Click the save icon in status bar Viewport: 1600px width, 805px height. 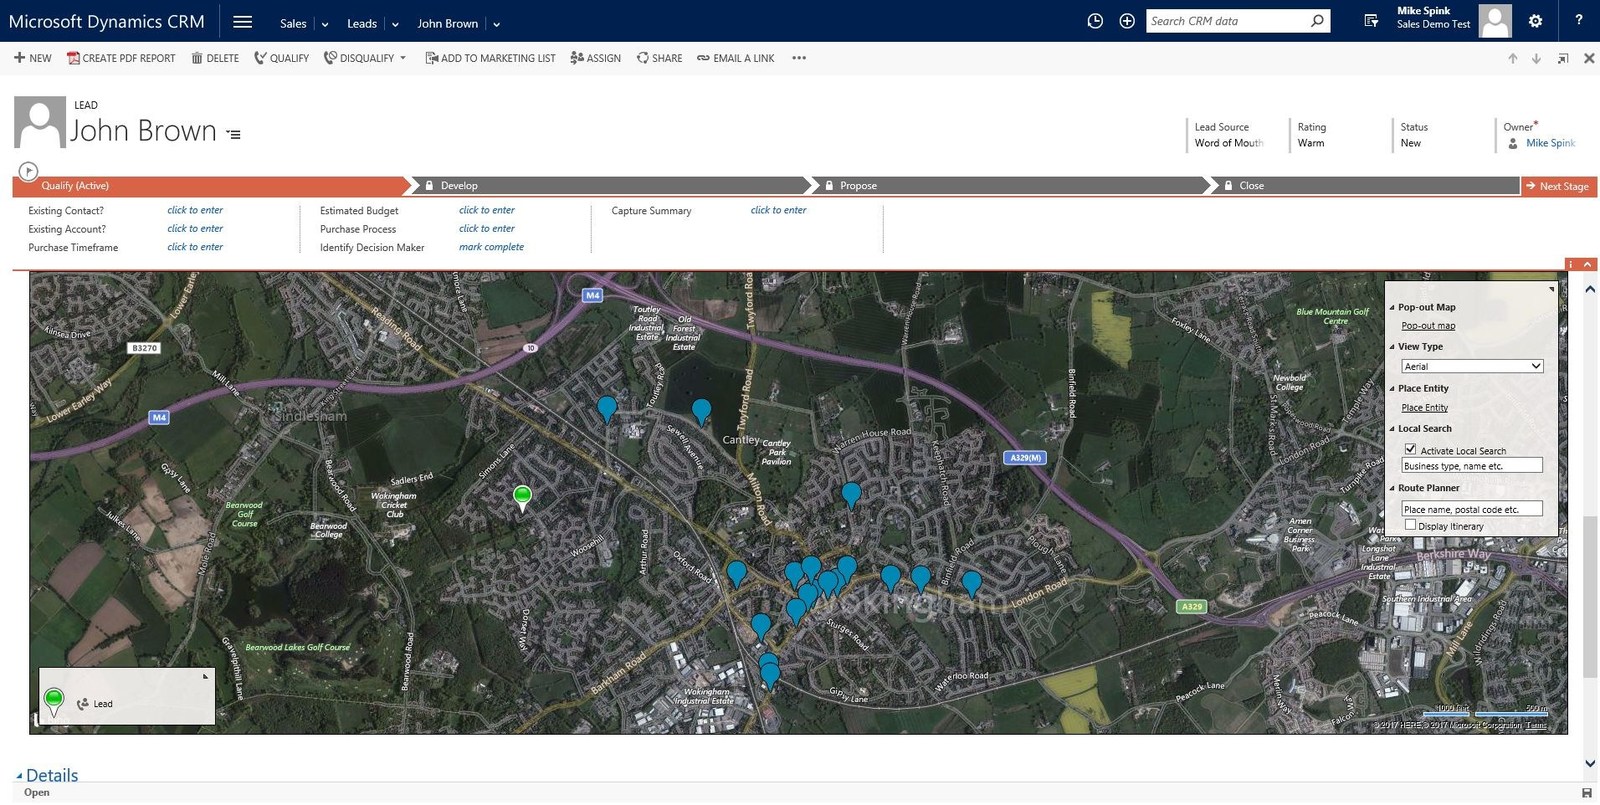tap(1587, 793)
